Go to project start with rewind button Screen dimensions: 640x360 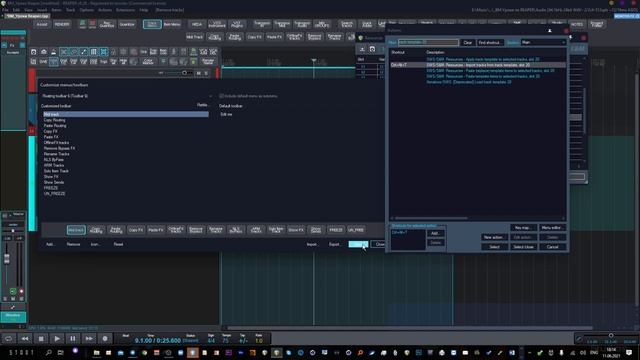(25, 338)
